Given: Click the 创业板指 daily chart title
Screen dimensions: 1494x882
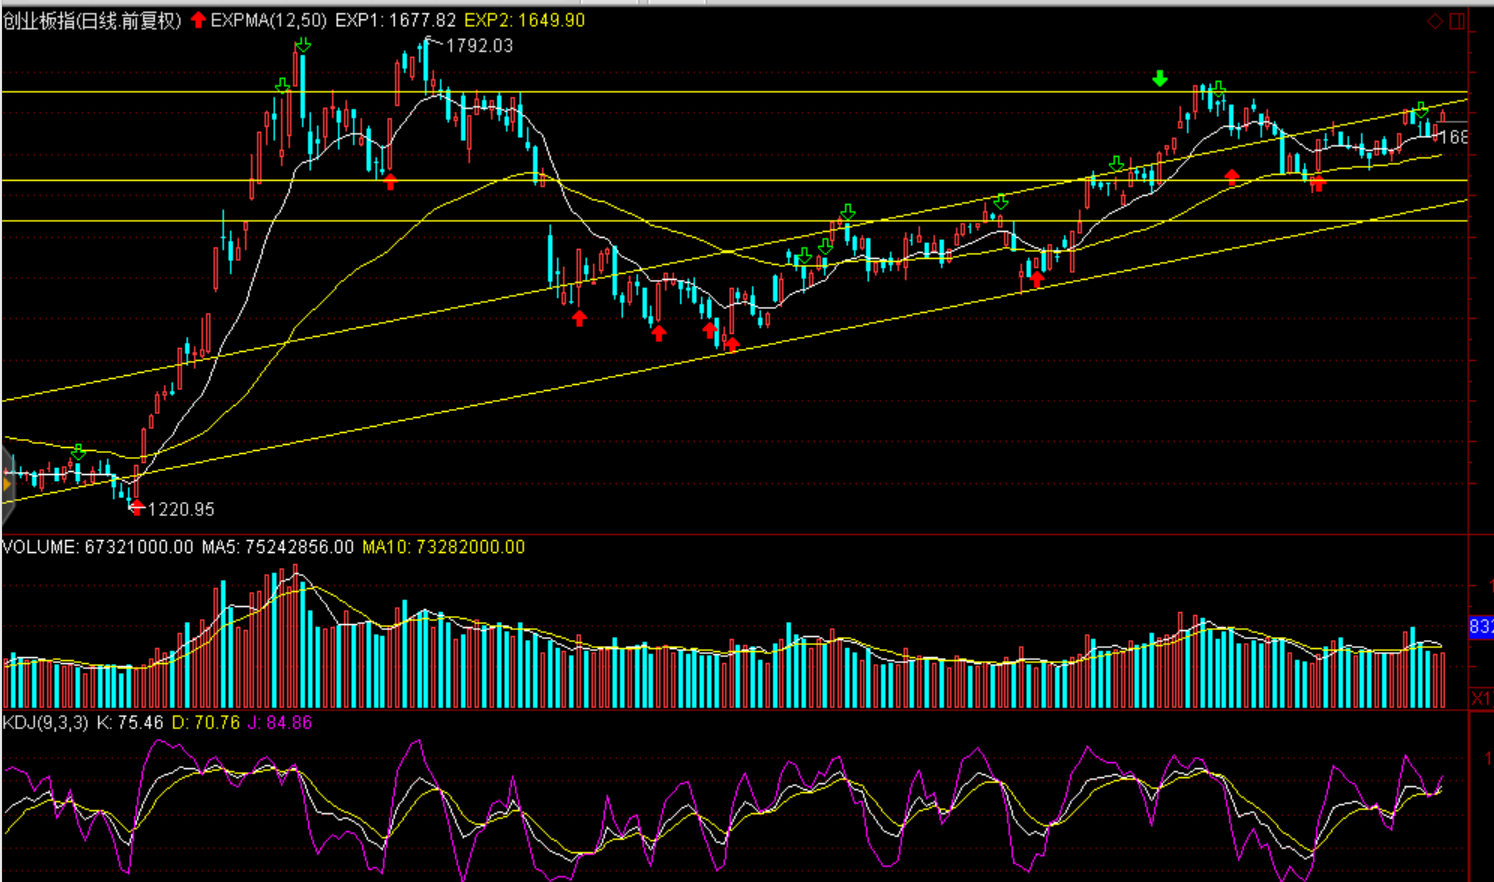Looking at the screenshot, I should pyautogui.click(x=92, y=20).
